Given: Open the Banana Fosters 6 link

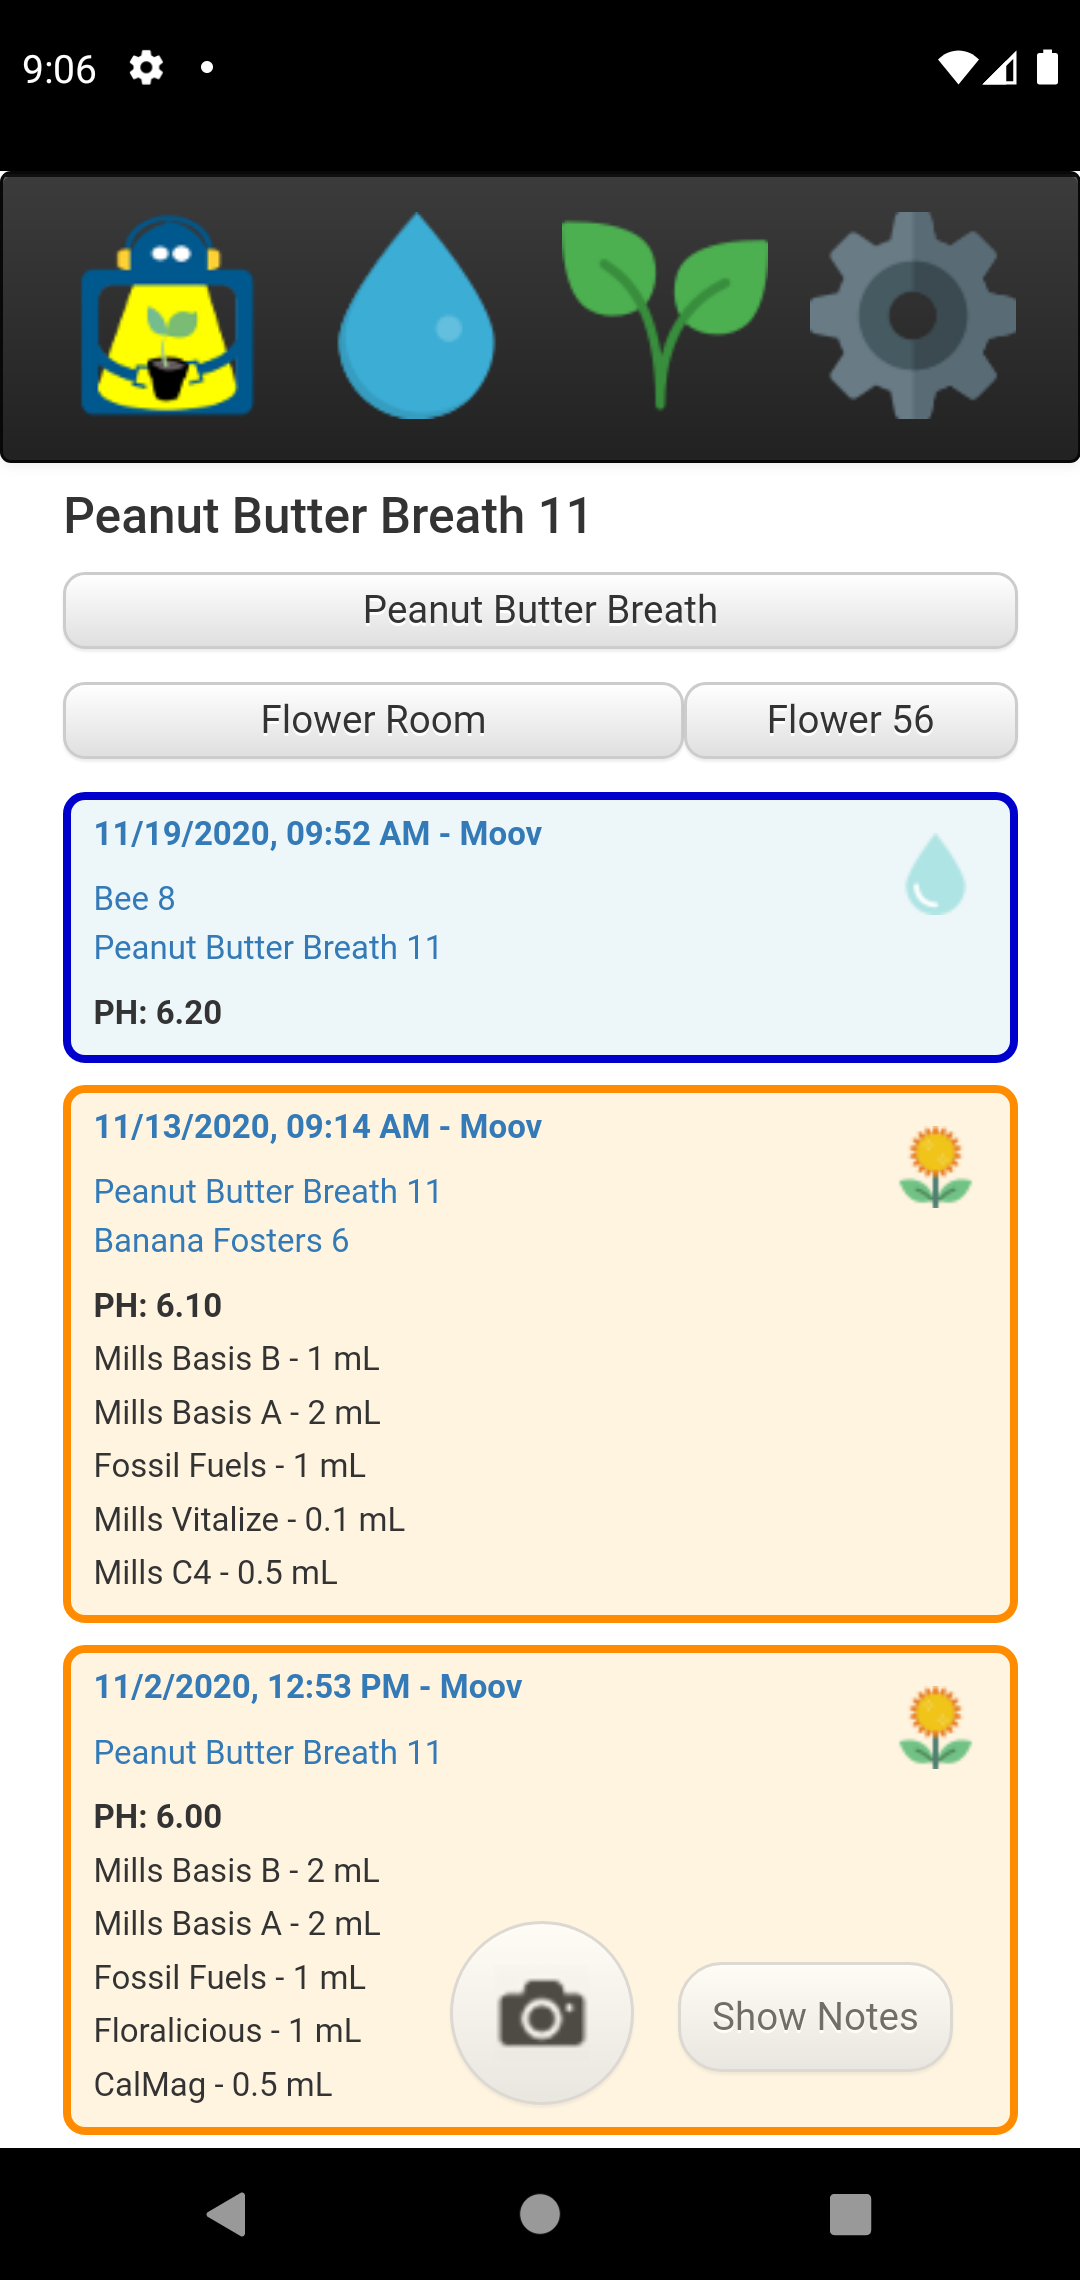Looking at the screenshot, I should tap(221, 1240).
